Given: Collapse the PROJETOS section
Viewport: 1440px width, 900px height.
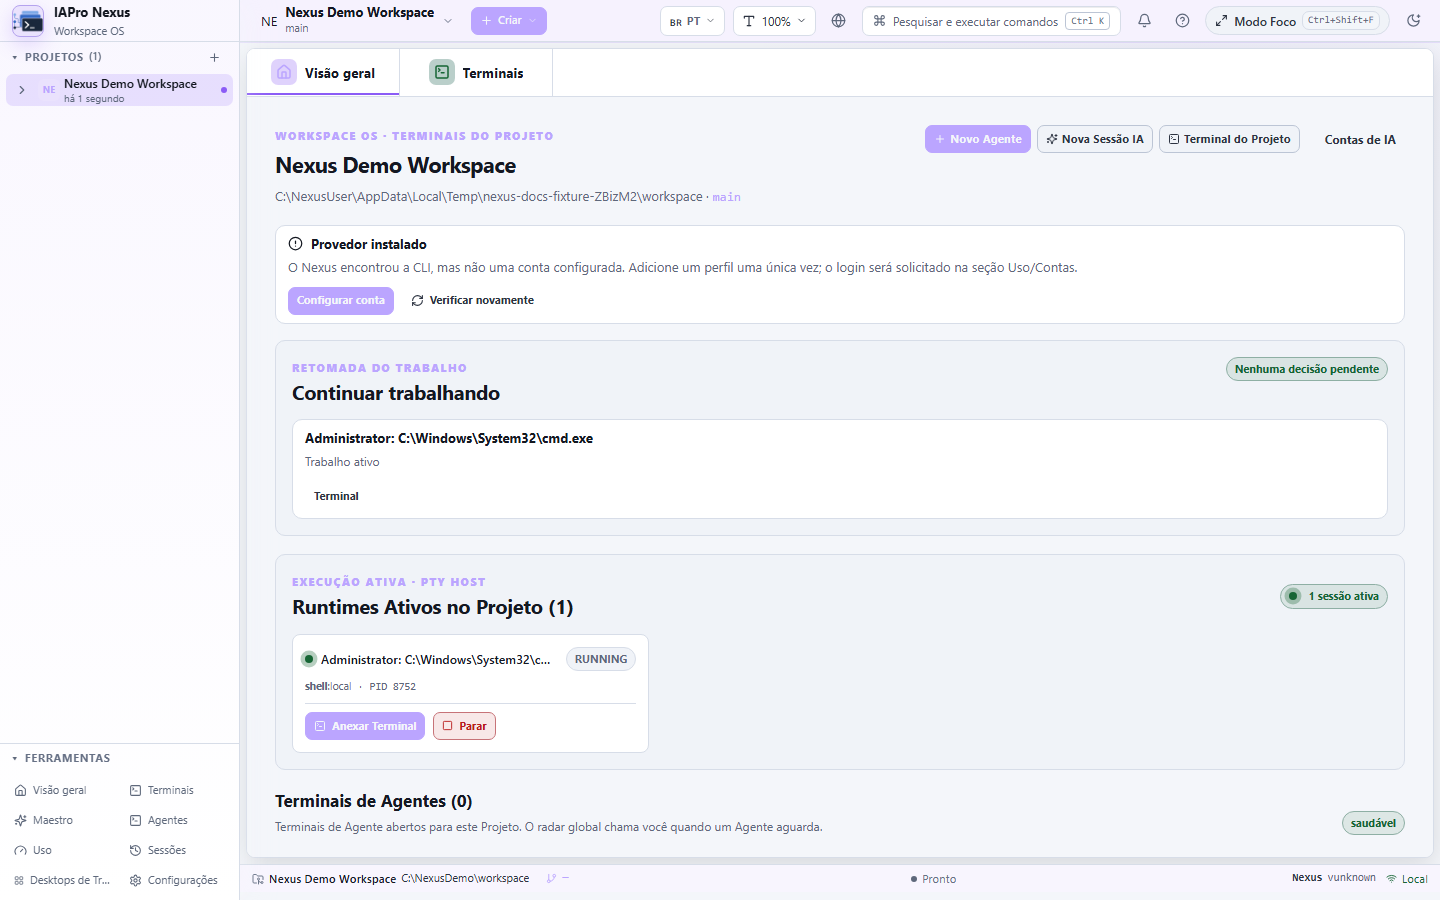Looking at the screenshot, I should coord(58,57).
